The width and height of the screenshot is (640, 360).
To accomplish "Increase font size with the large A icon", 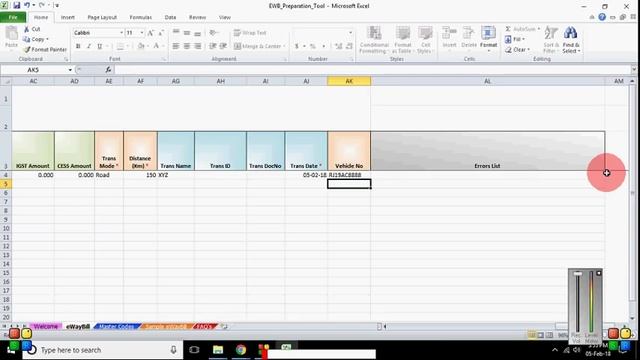I will coord(150,33).
